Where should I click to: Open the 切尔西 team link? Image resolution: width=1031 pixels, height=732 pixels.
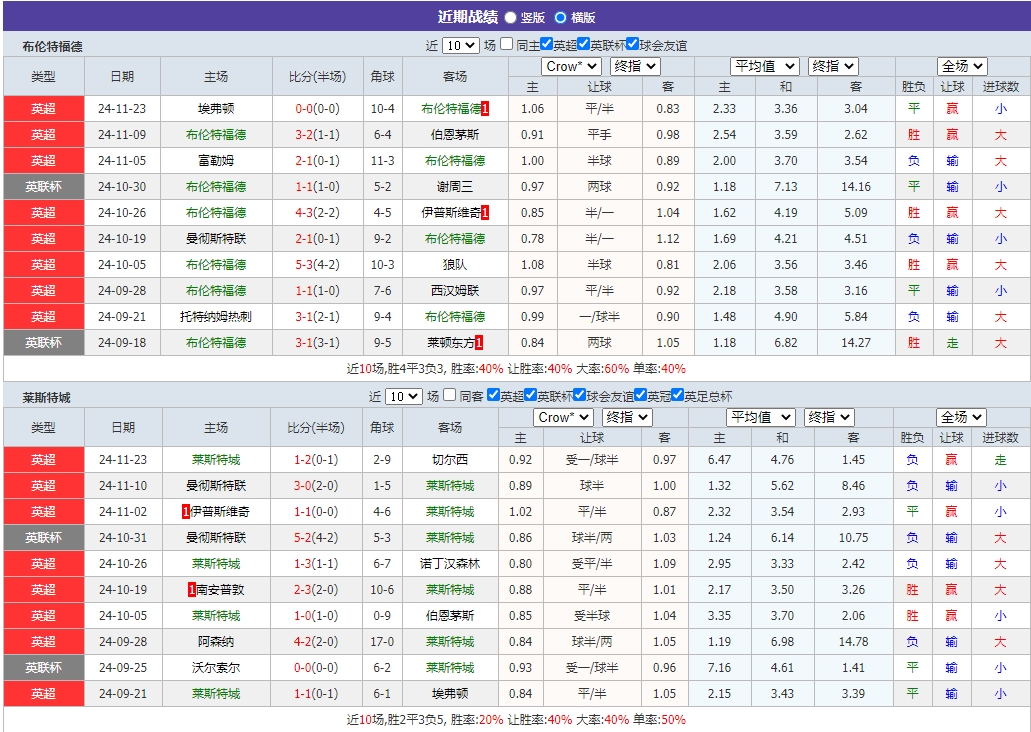click(449, 459)
